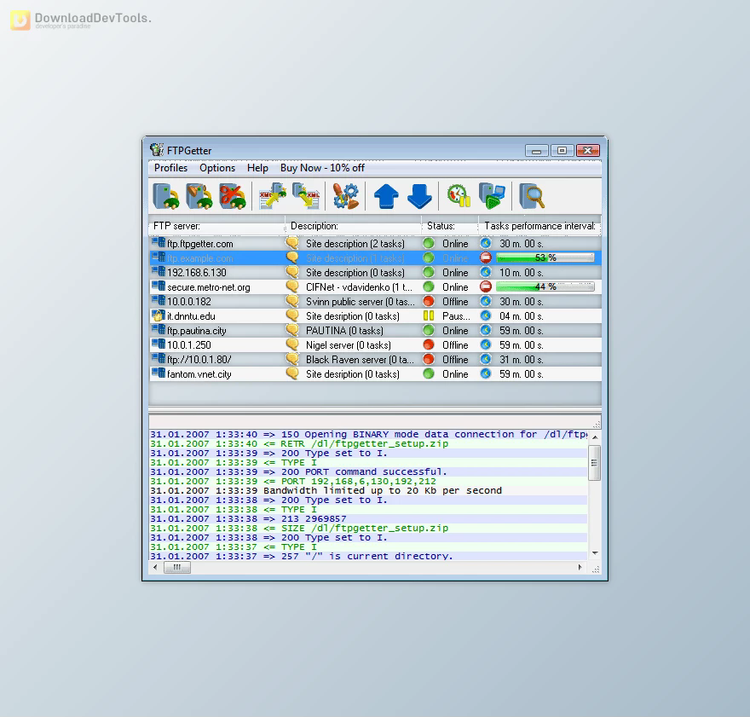Click horizontal scrollbar right arrow in log

580,567
